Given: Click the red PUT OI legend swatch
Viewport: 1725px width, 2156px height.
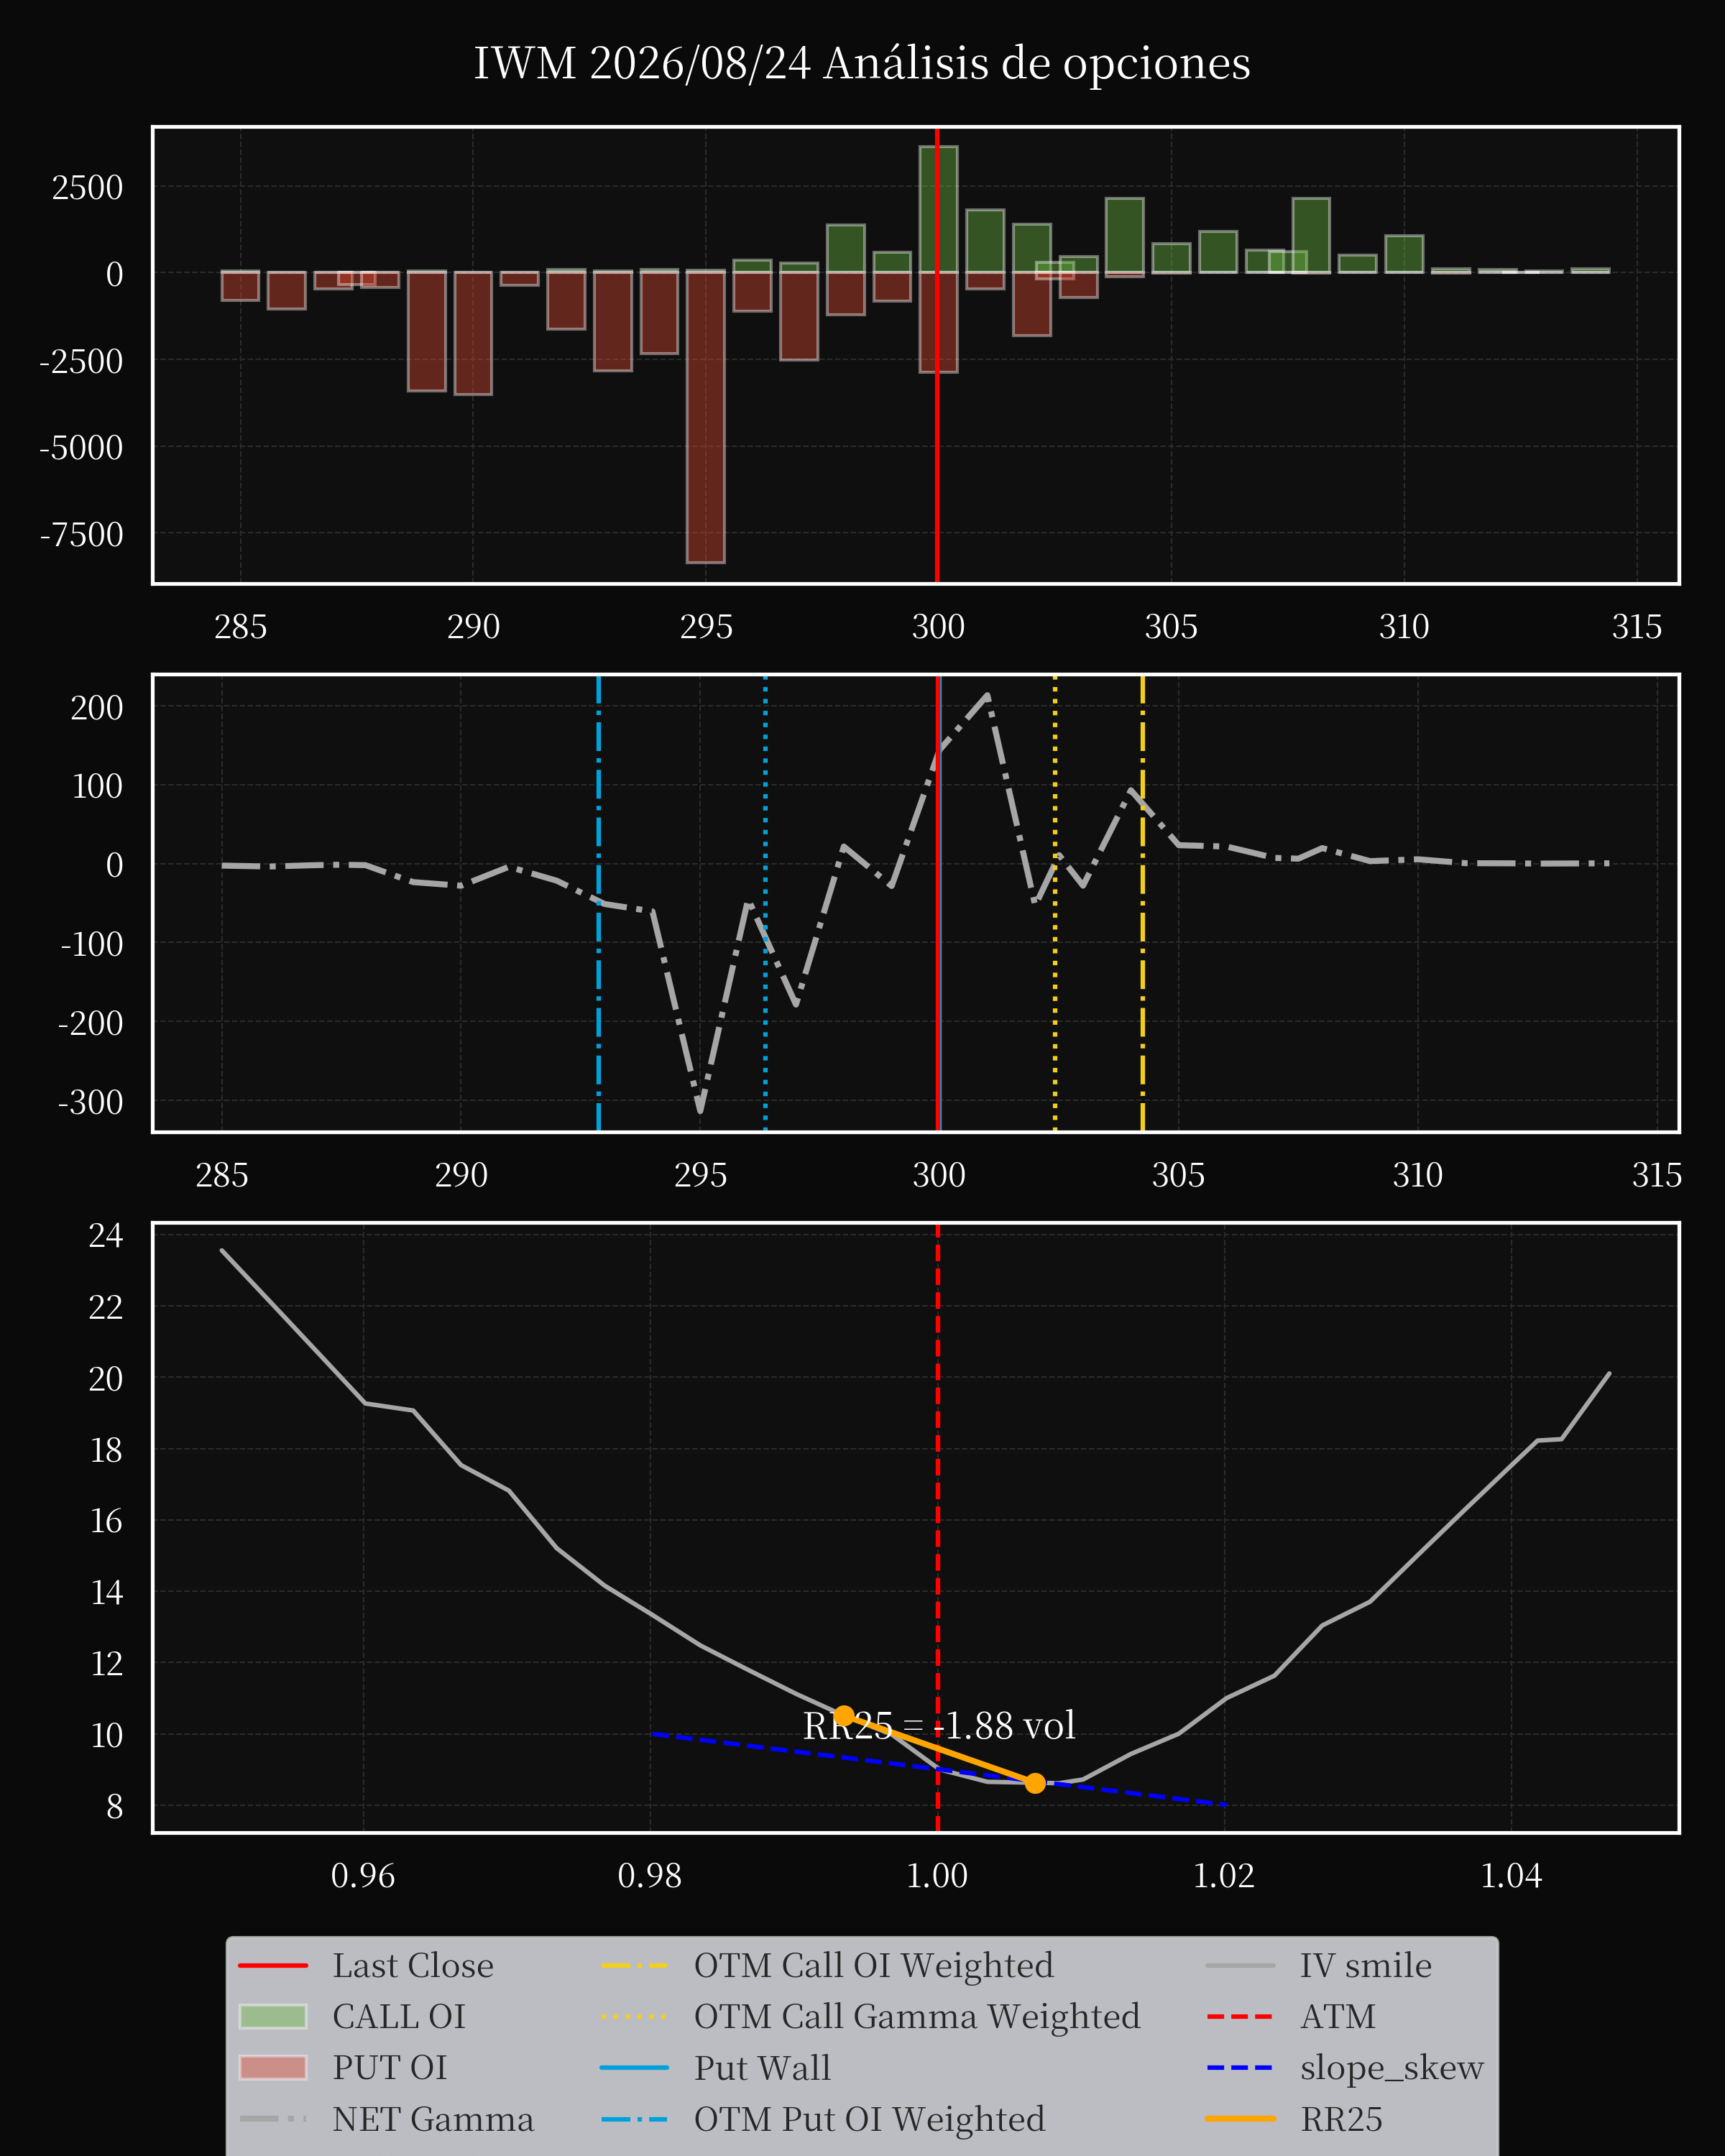Looking at the screenshot, I should [273, 2067].
